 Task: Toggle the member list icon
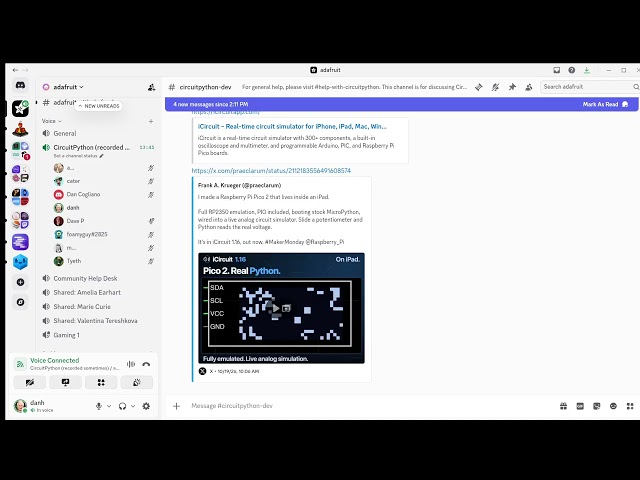529,87
